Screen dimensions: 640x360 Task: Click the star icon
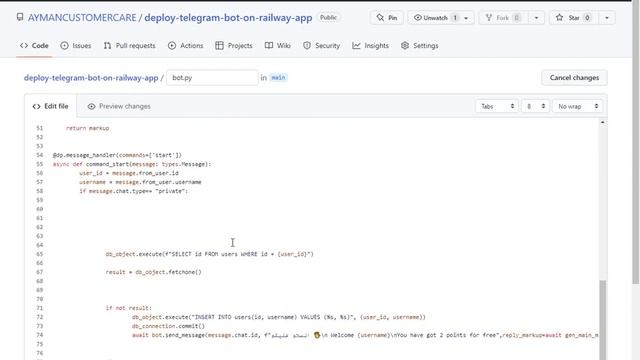point(559,18)
